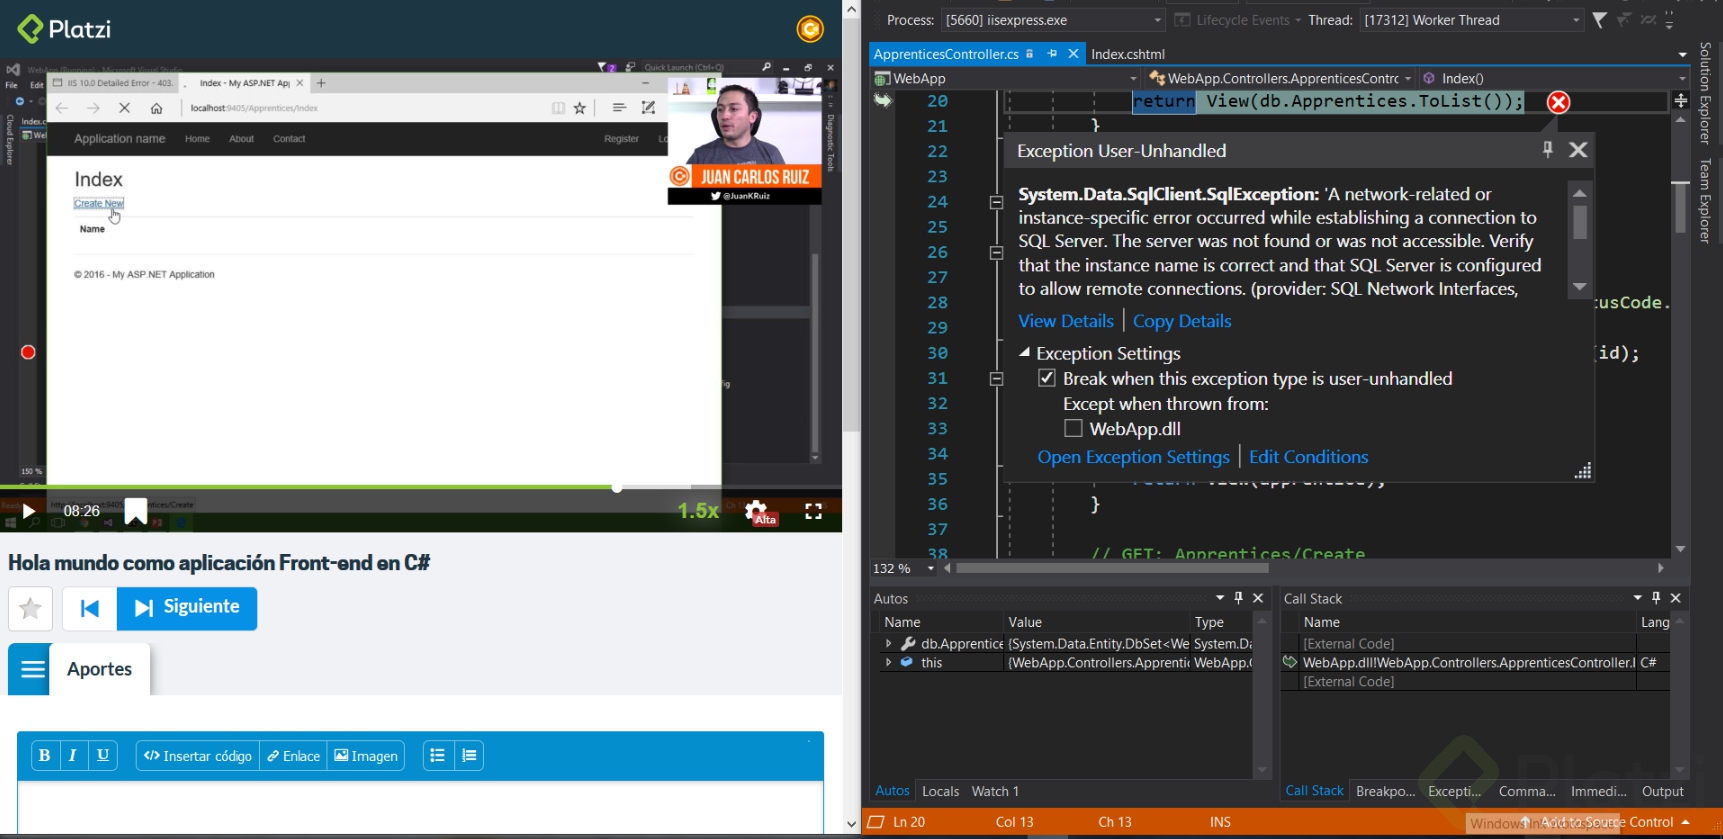This screenshot has width=1723, height=839.
Task: Click the thread filter funnel icon
Action: tap(1599, 20)
